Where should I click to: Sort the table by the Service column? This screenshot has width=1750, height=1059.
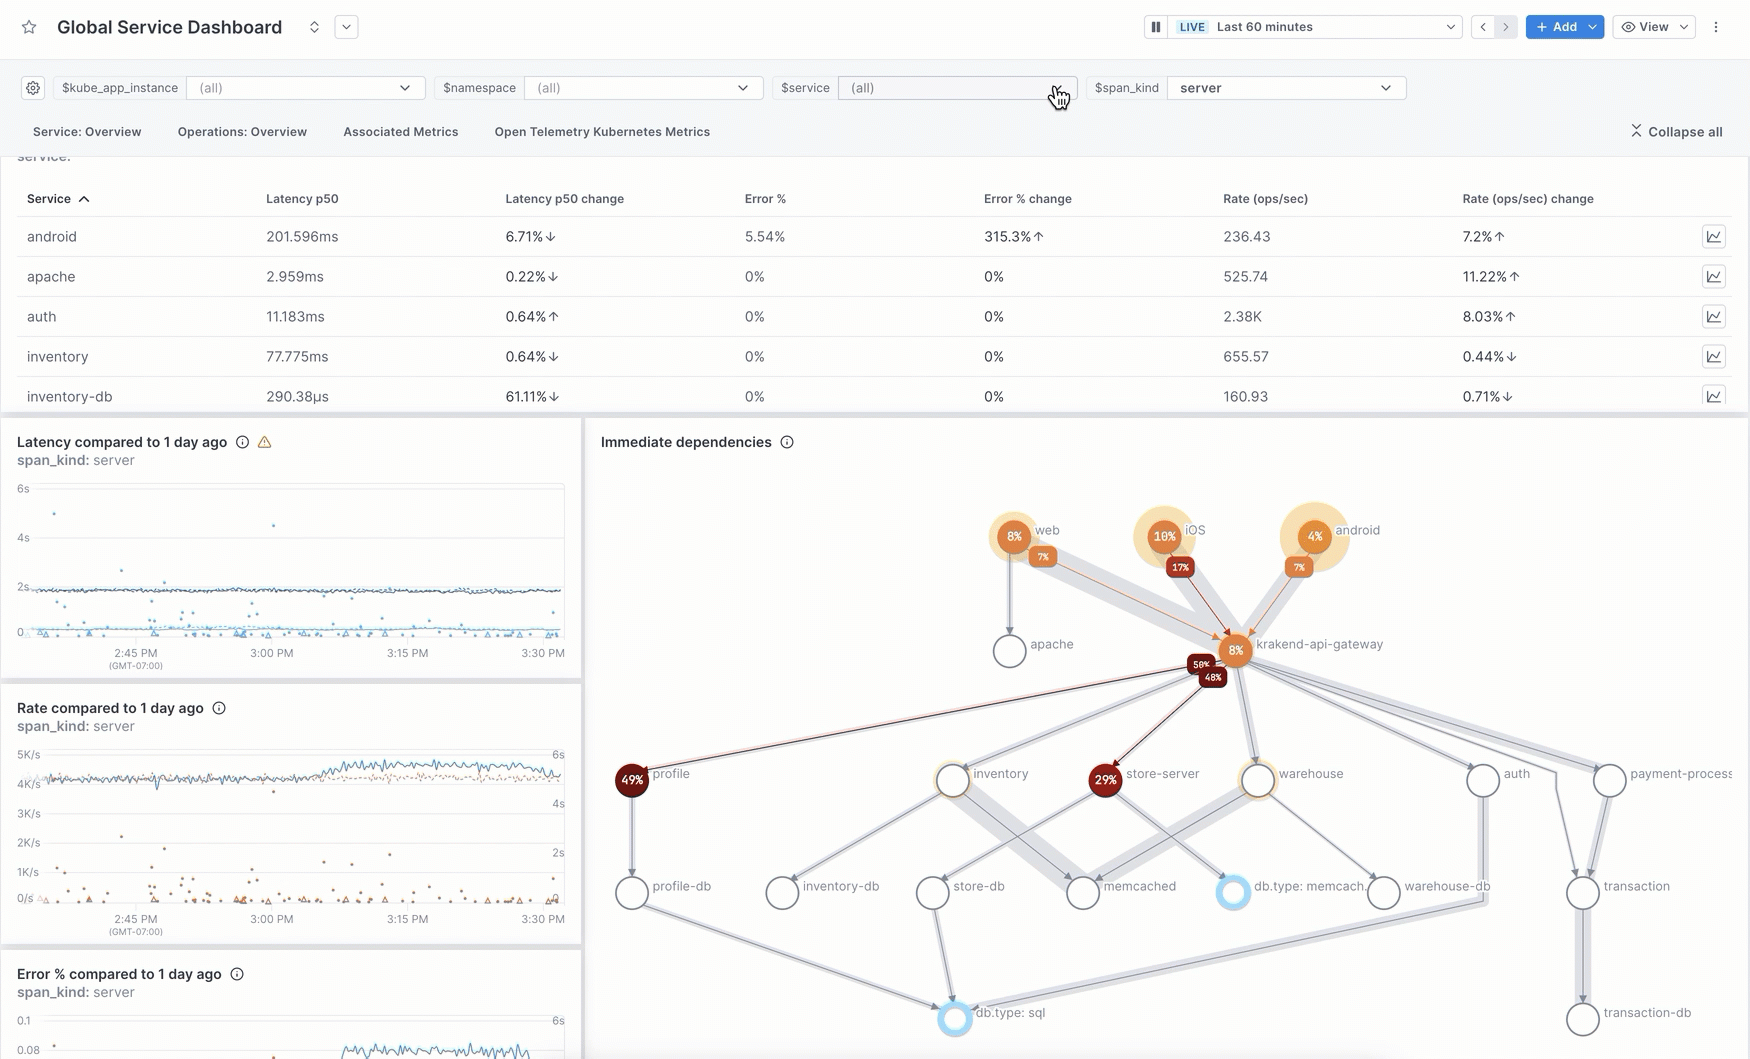pyautogui.click(x=57, y=198)
